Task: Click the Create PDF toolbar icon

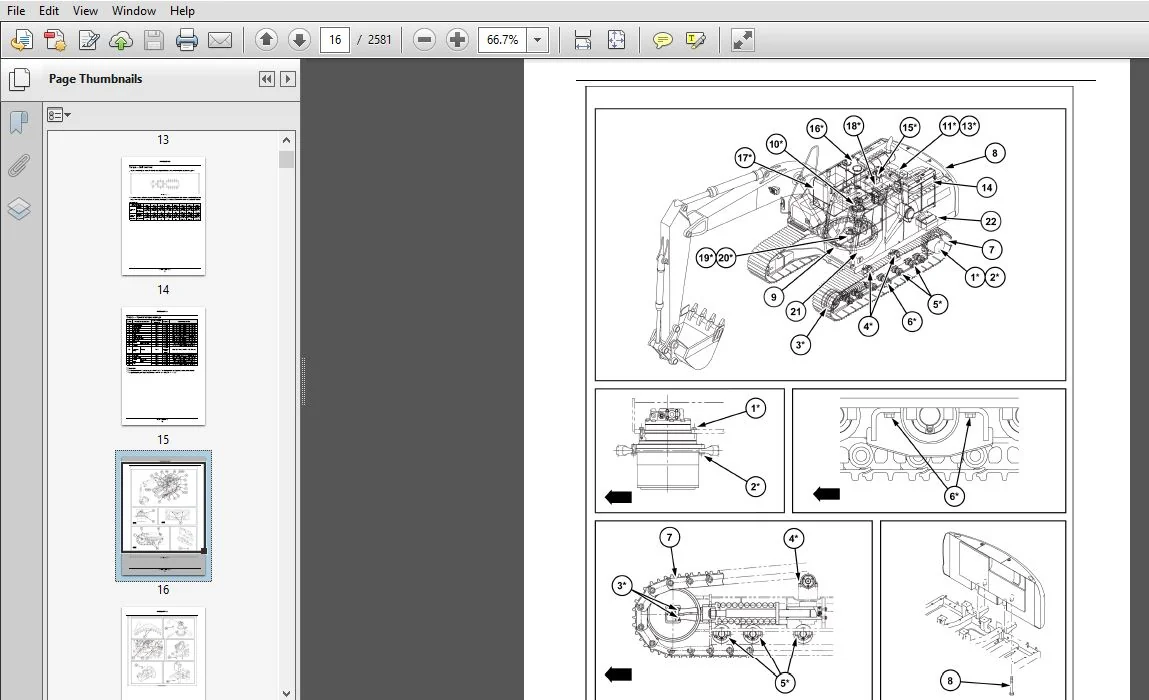Action: [x=55, y=40]
